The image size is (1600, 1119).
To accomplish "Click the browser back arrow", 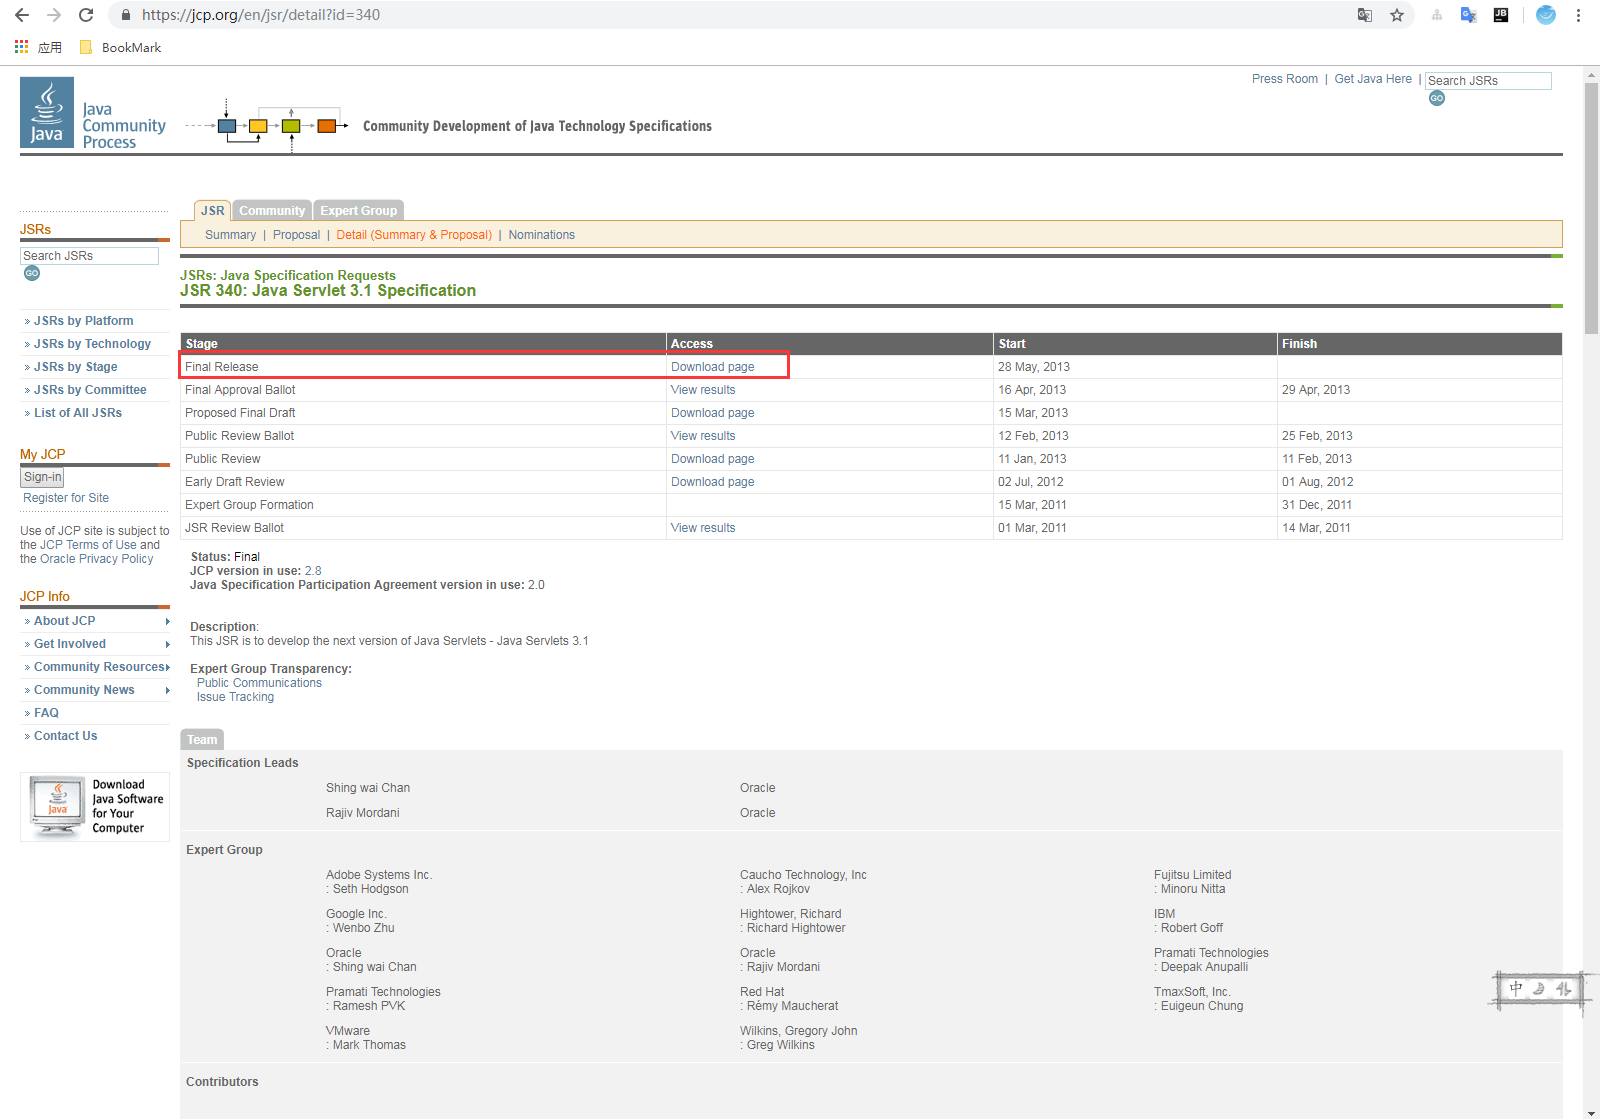I will pos(22,15).
